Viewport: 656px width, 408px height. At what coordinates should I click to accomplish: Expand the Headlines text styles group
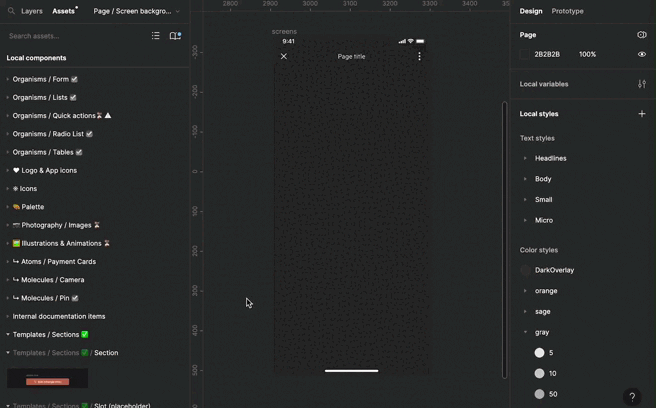coord(526,158)
